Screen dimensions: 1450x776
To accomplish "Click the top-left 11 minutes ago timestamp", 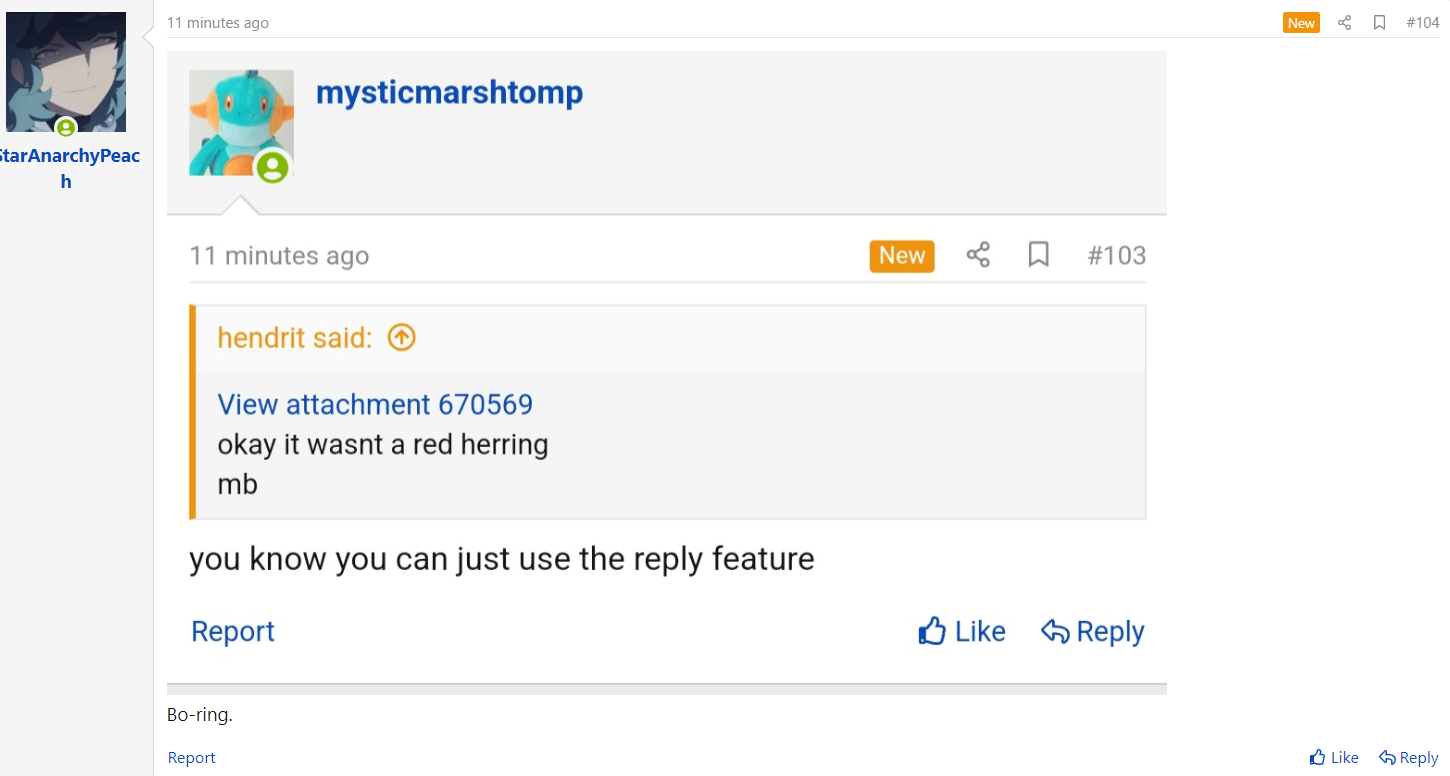I will 218,23.
